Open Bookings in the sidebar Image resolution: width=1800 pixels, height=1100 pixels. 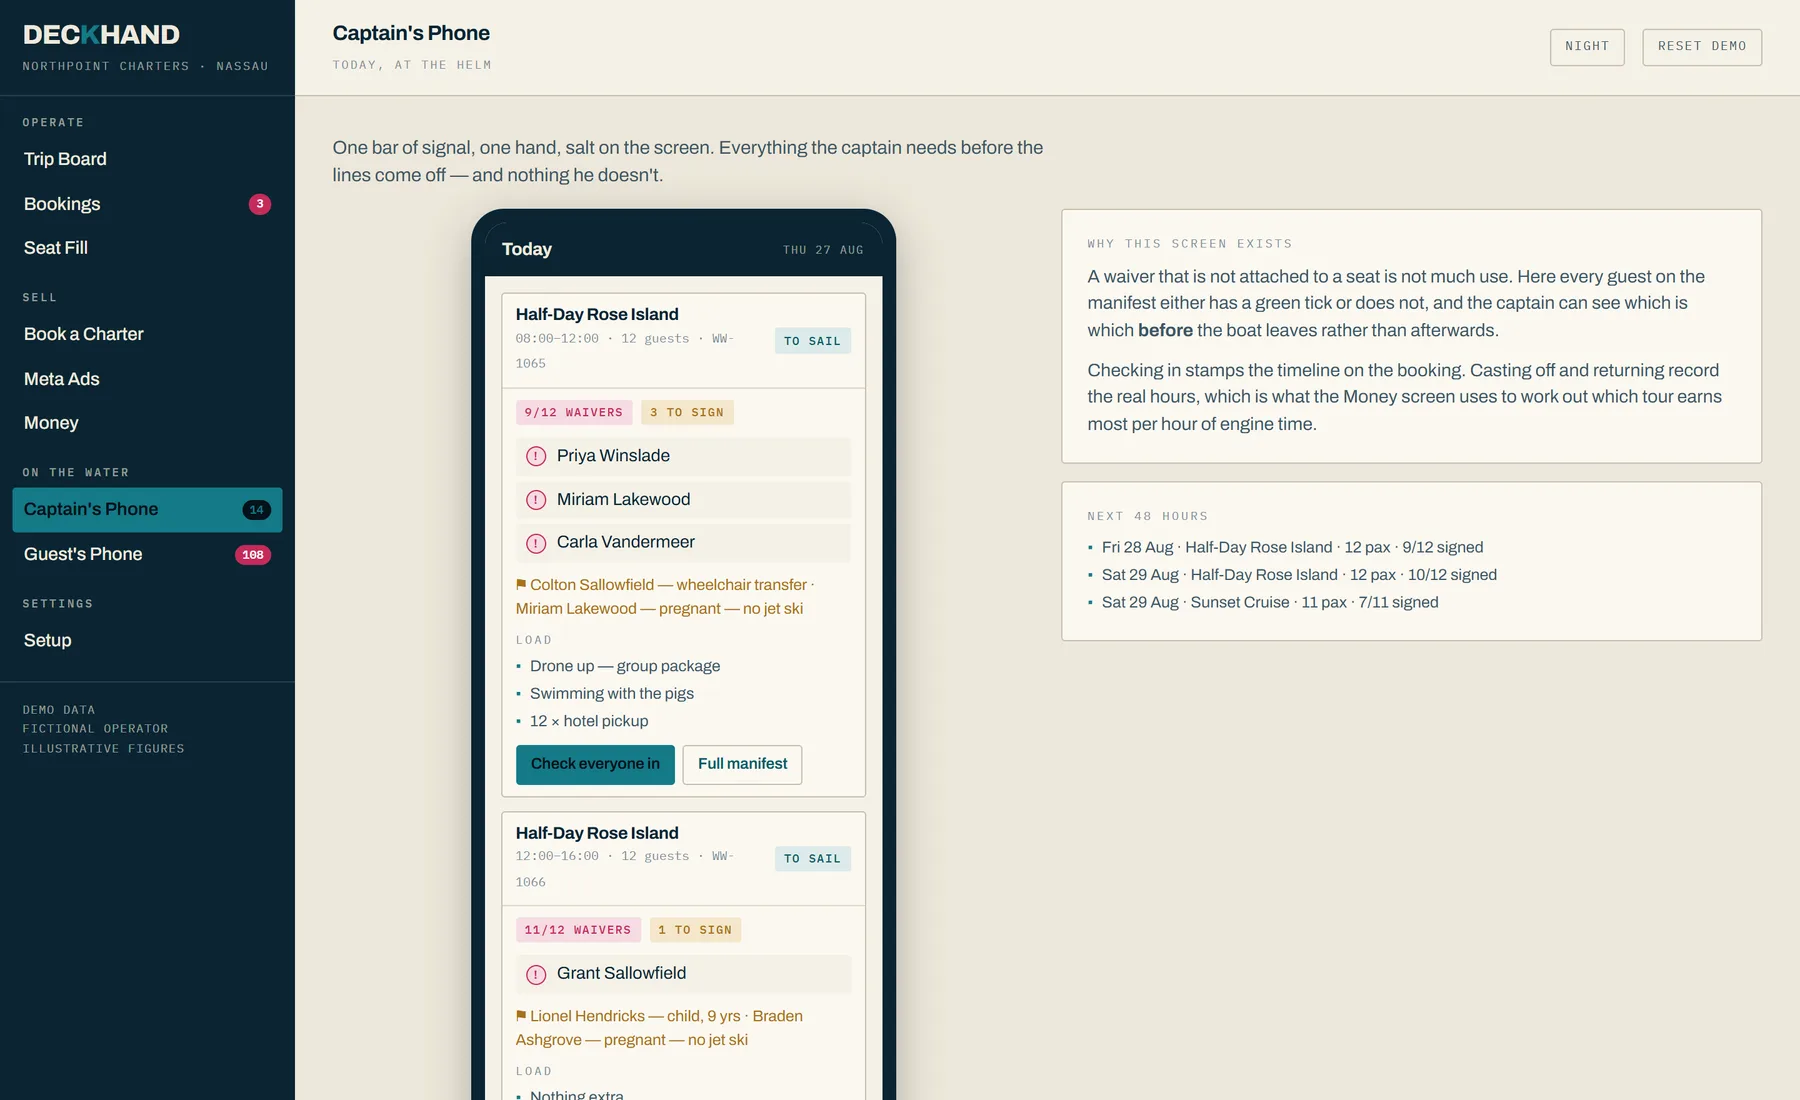coord(147,204)
